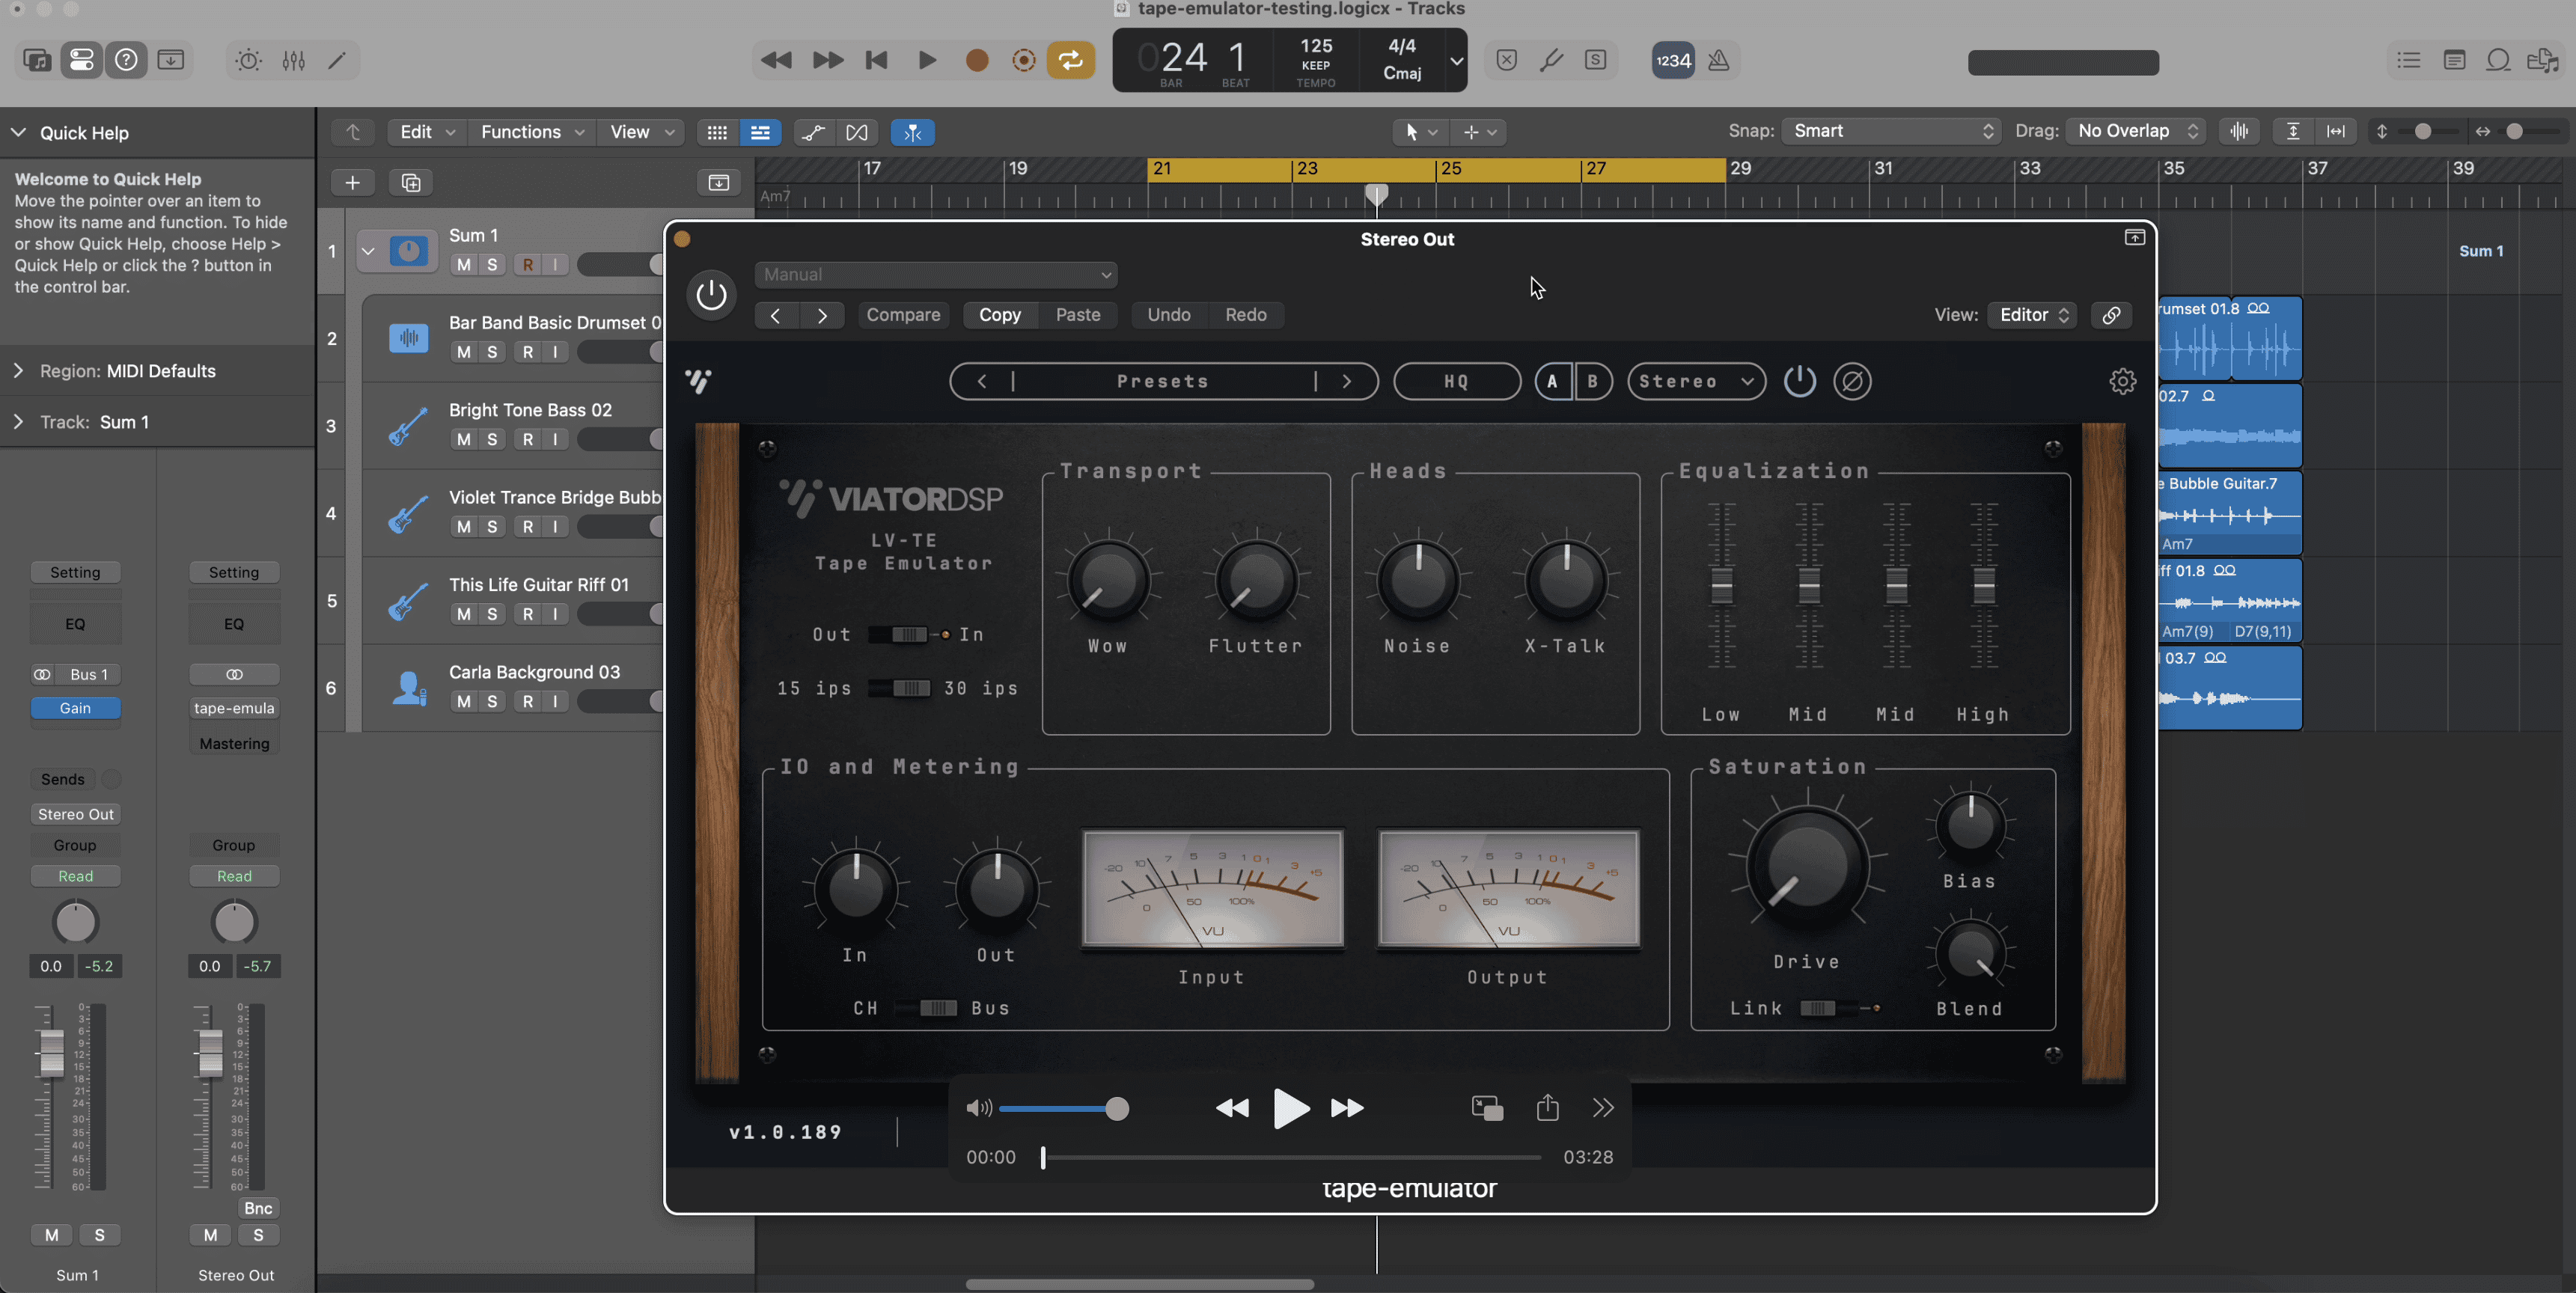
Task: Click the Record button in transport
Action: [x=977, y=61]
